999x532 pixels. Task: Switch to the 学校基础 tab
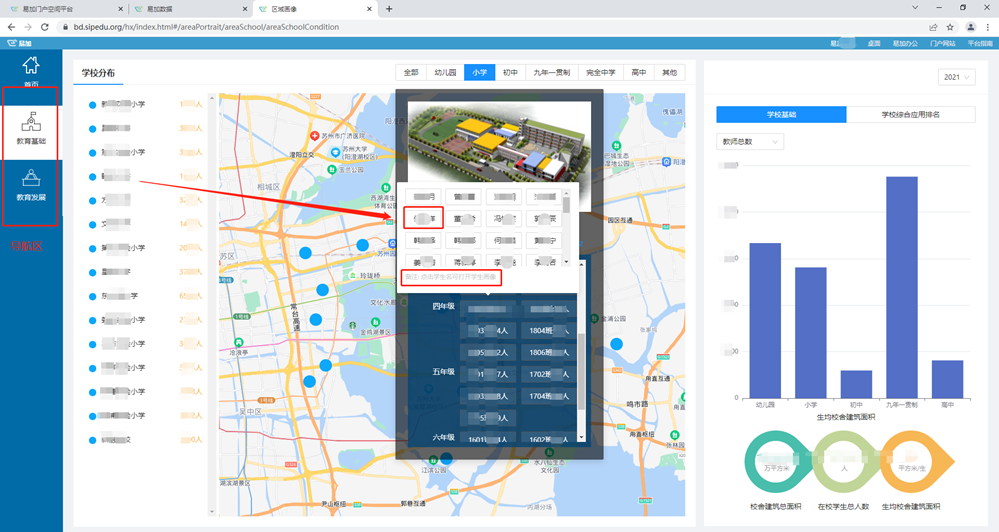(x=781, y=115)
